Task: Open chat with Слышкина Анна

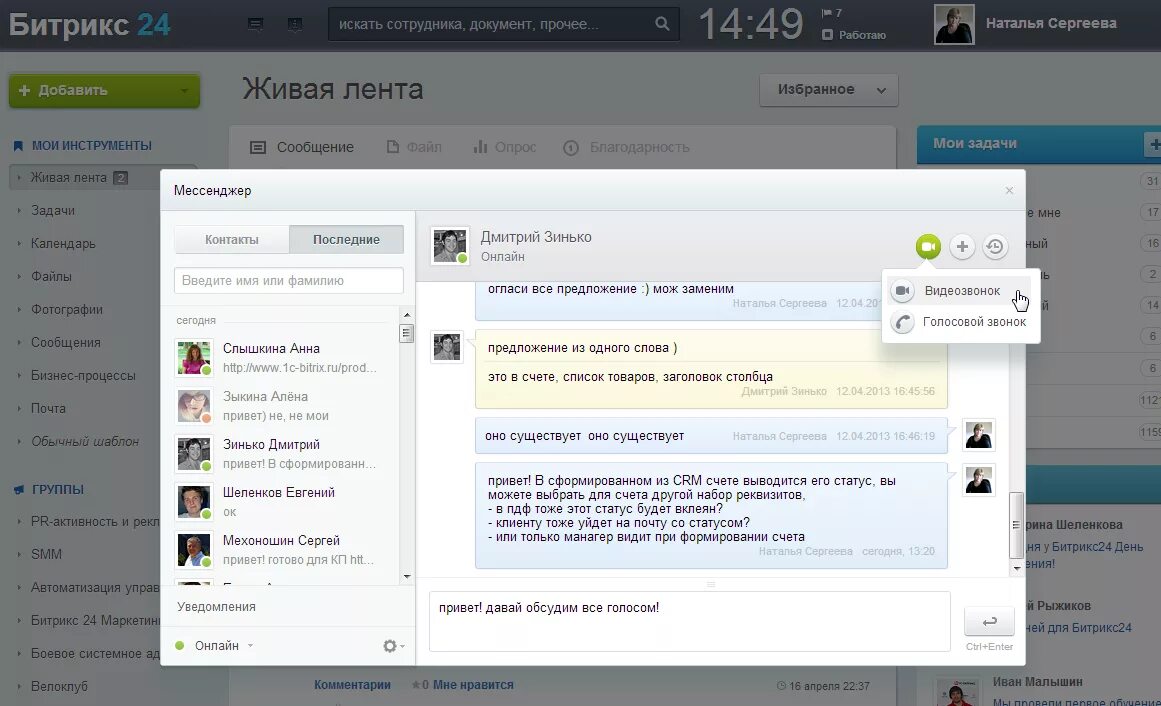Action: pos(286,358)
